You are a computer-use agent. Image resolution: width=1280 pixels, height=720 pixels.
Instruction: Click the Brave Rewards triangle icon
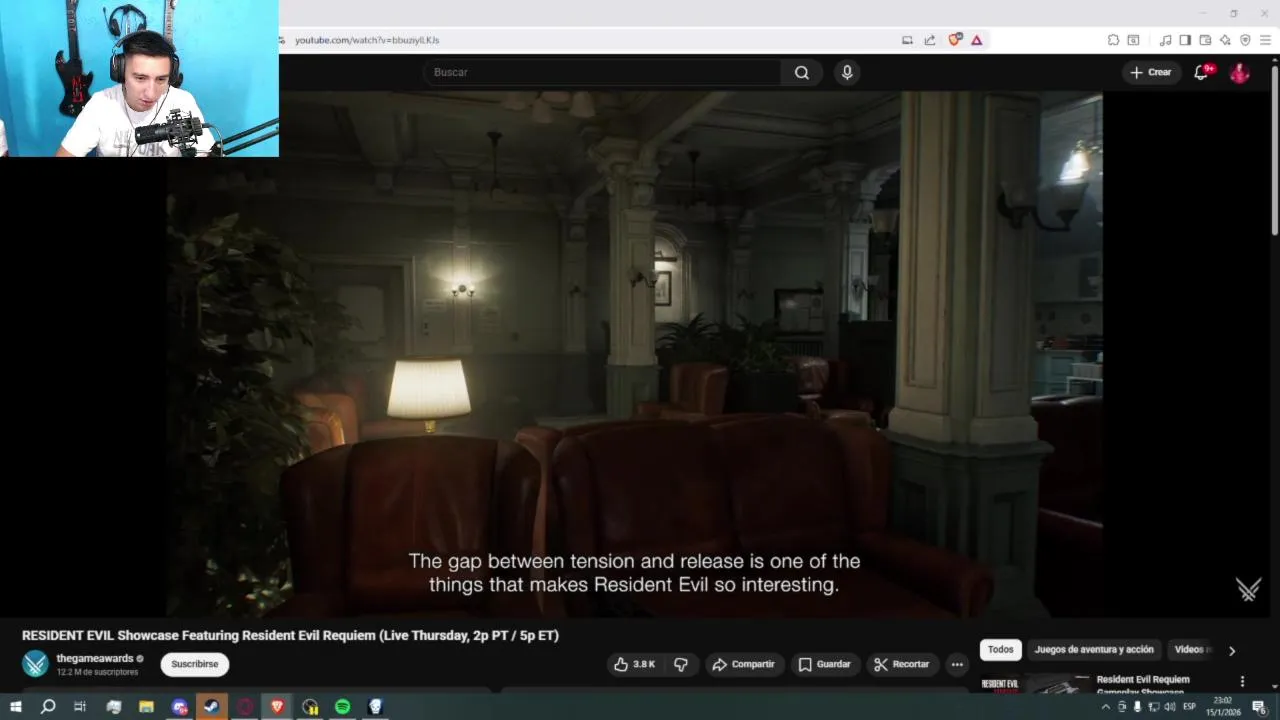point(977,40)
